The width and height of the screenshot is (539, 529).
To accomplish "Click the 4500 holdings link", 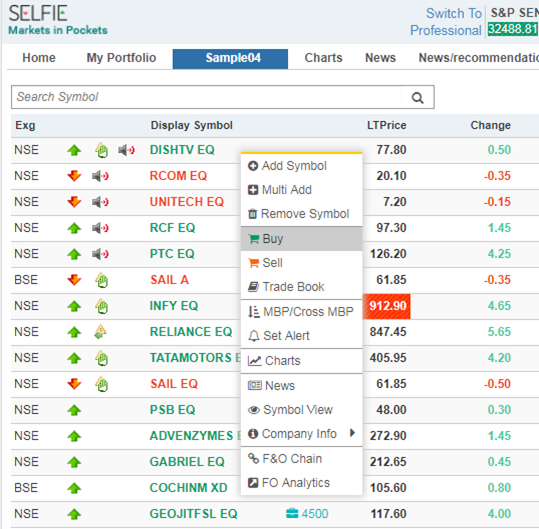I will click(315, 514).
